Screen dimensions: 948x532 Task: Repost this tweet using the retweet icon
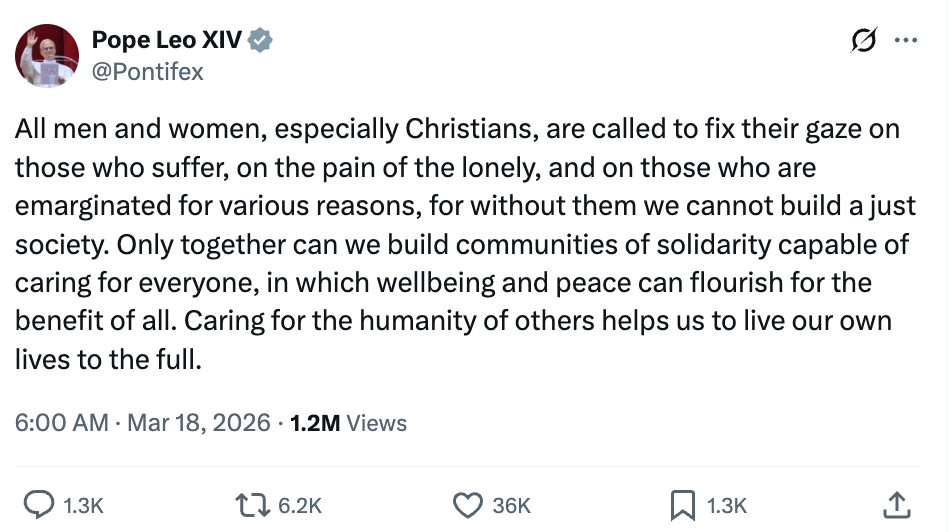(x=254, y=505)
